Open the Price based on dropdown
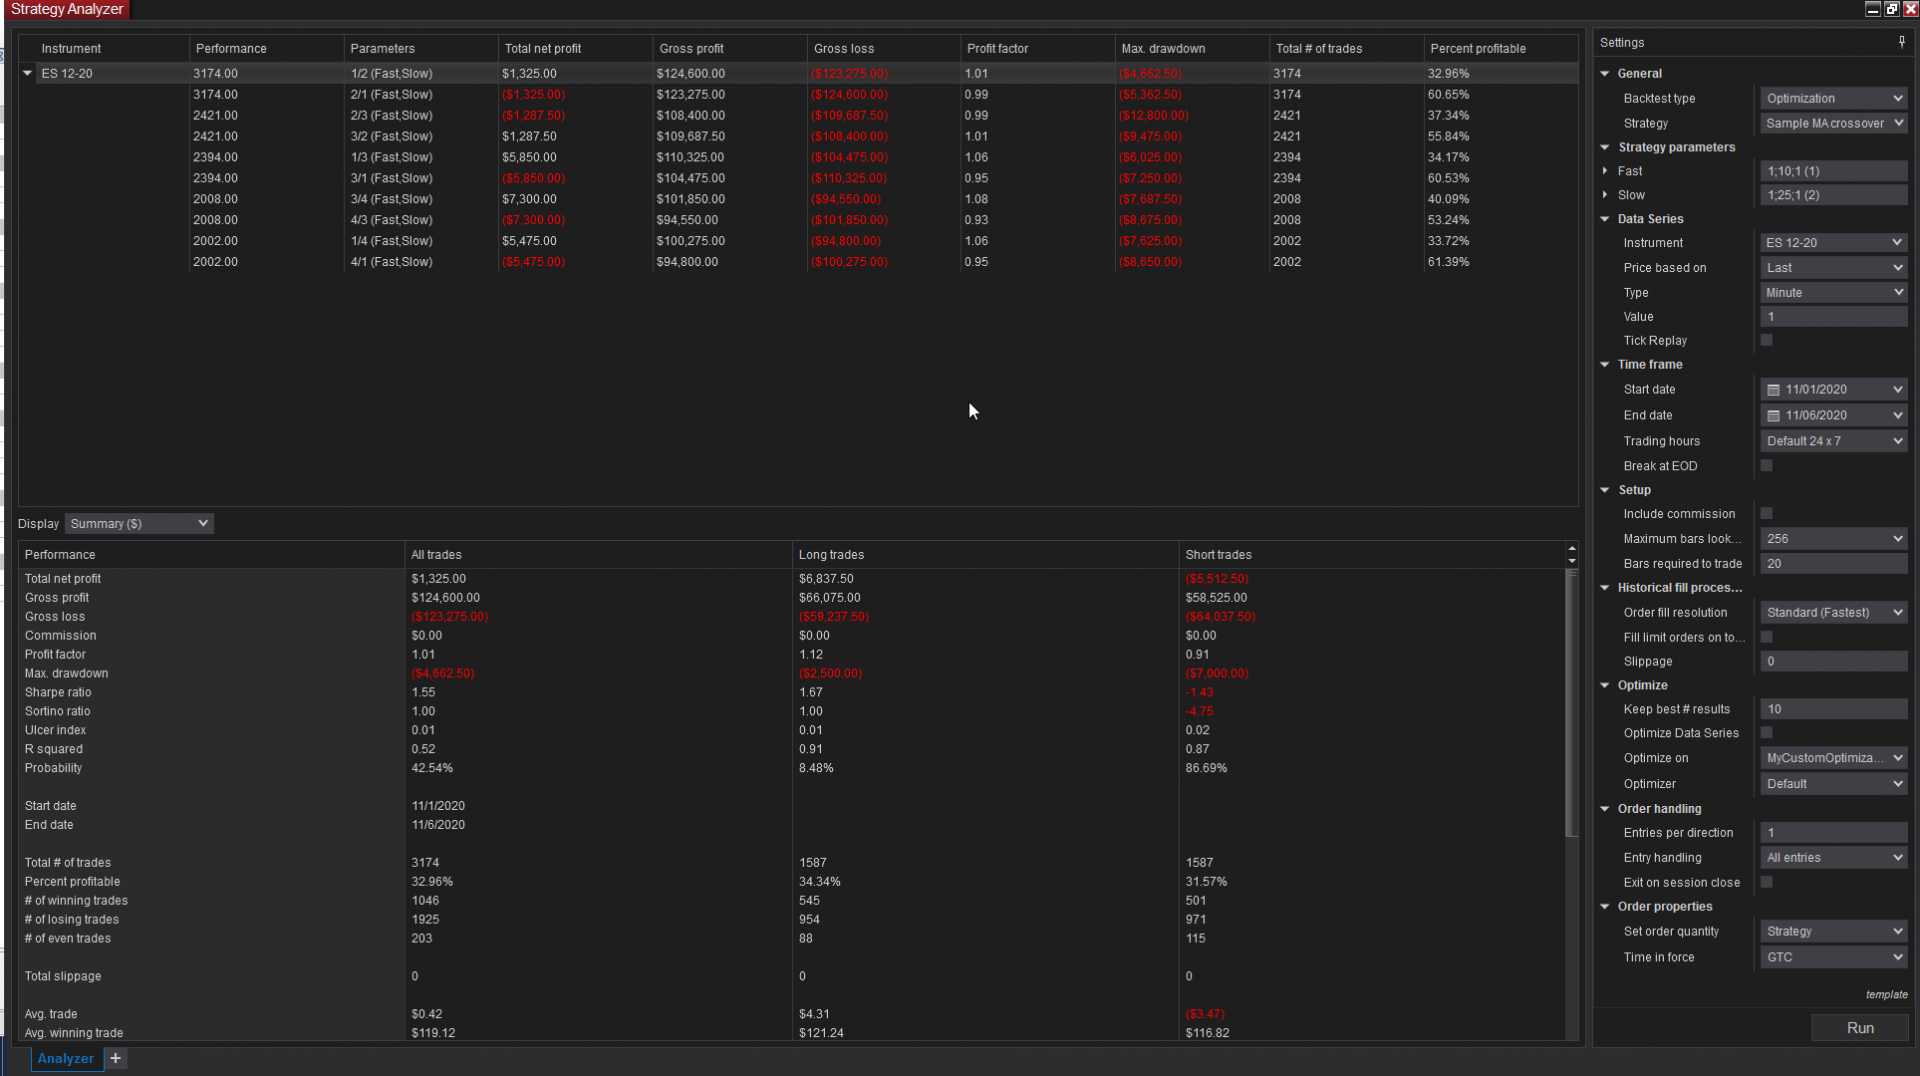 tap(1834, 268)
